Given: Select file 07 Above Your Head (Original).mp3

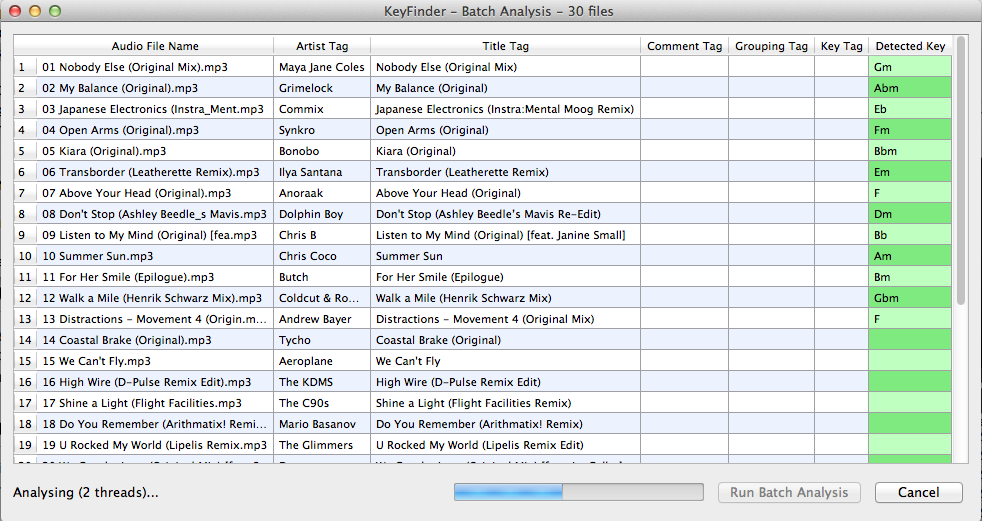Looking at the screenshot, I should pos(155,193).
